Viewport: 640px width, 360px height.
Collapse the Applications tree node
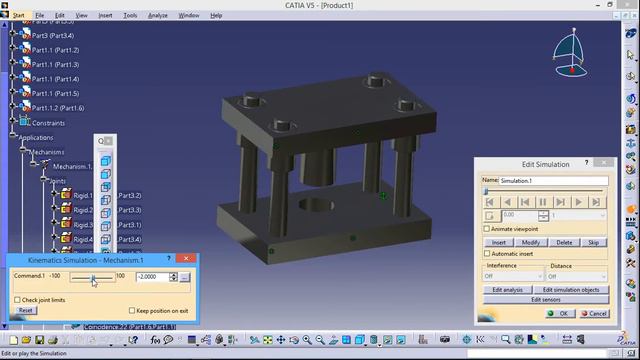tap(13, 135)
